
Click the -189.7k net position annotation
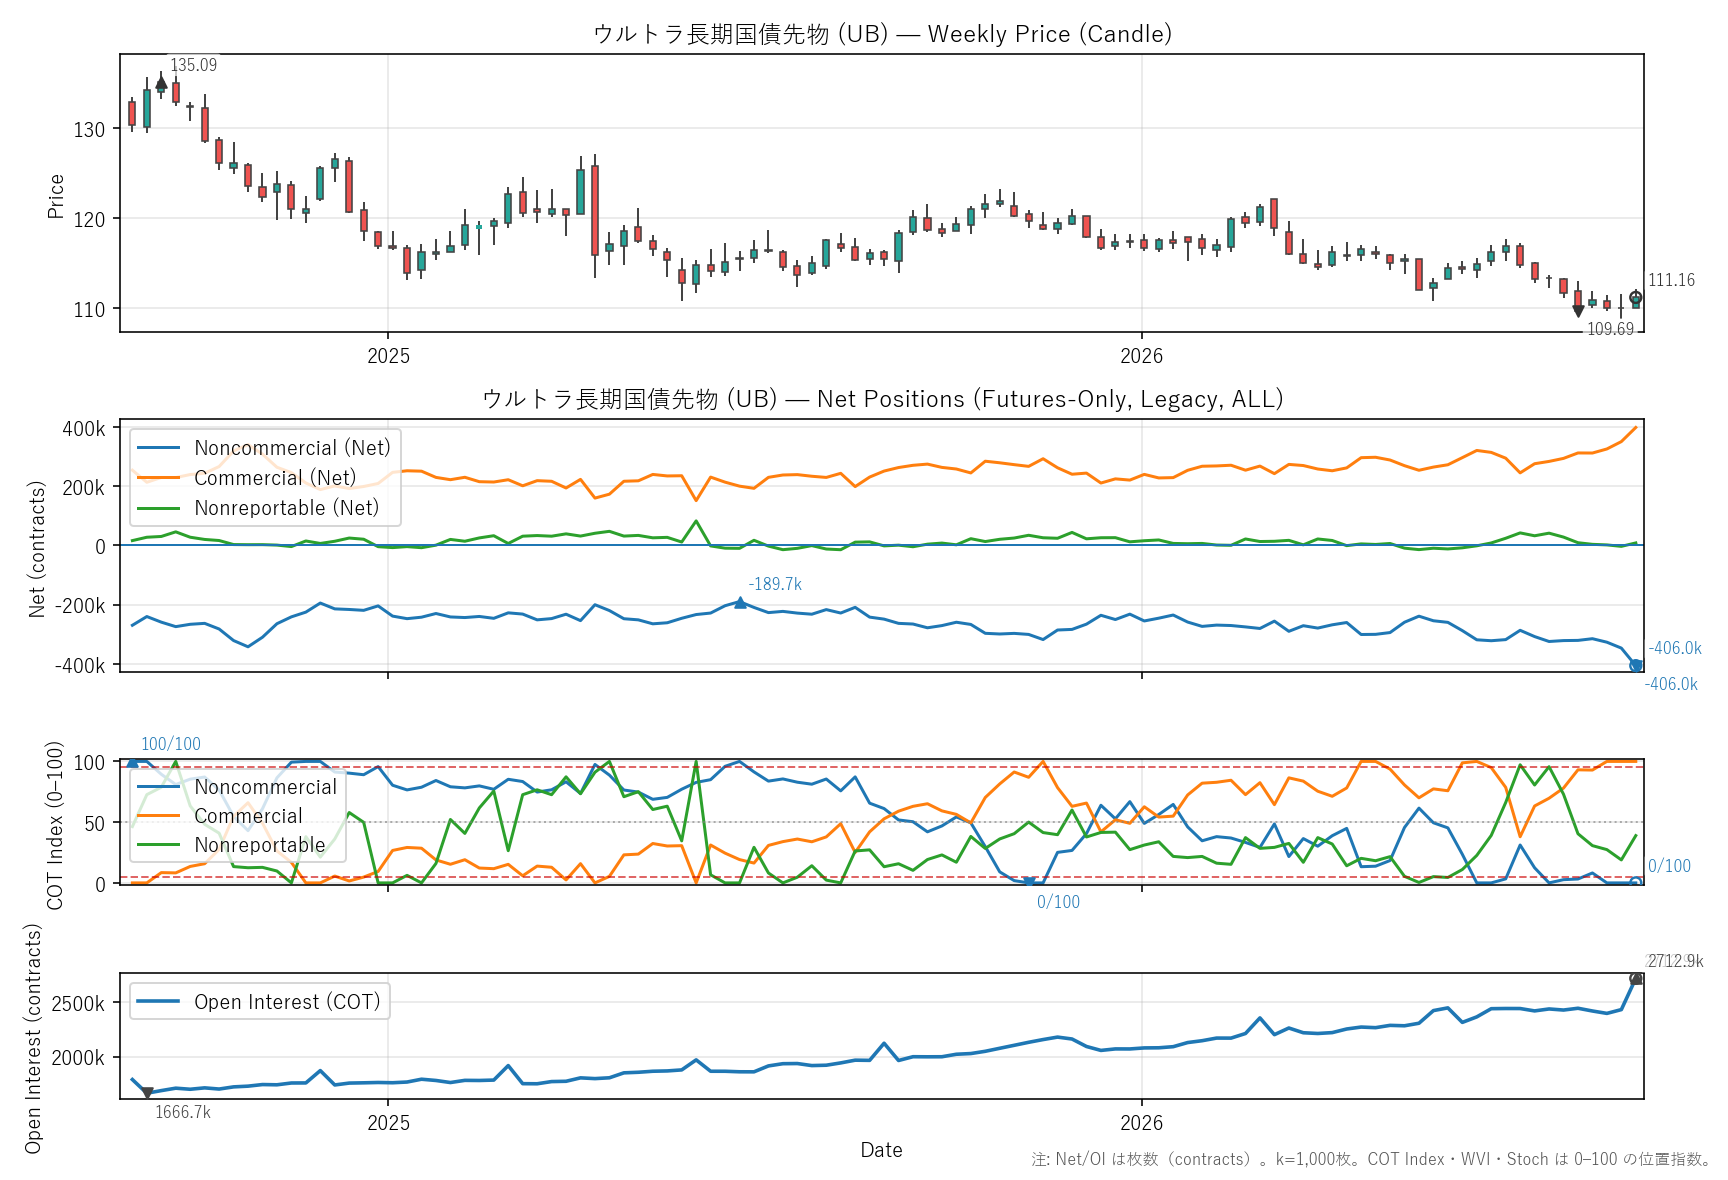(775, 584)
